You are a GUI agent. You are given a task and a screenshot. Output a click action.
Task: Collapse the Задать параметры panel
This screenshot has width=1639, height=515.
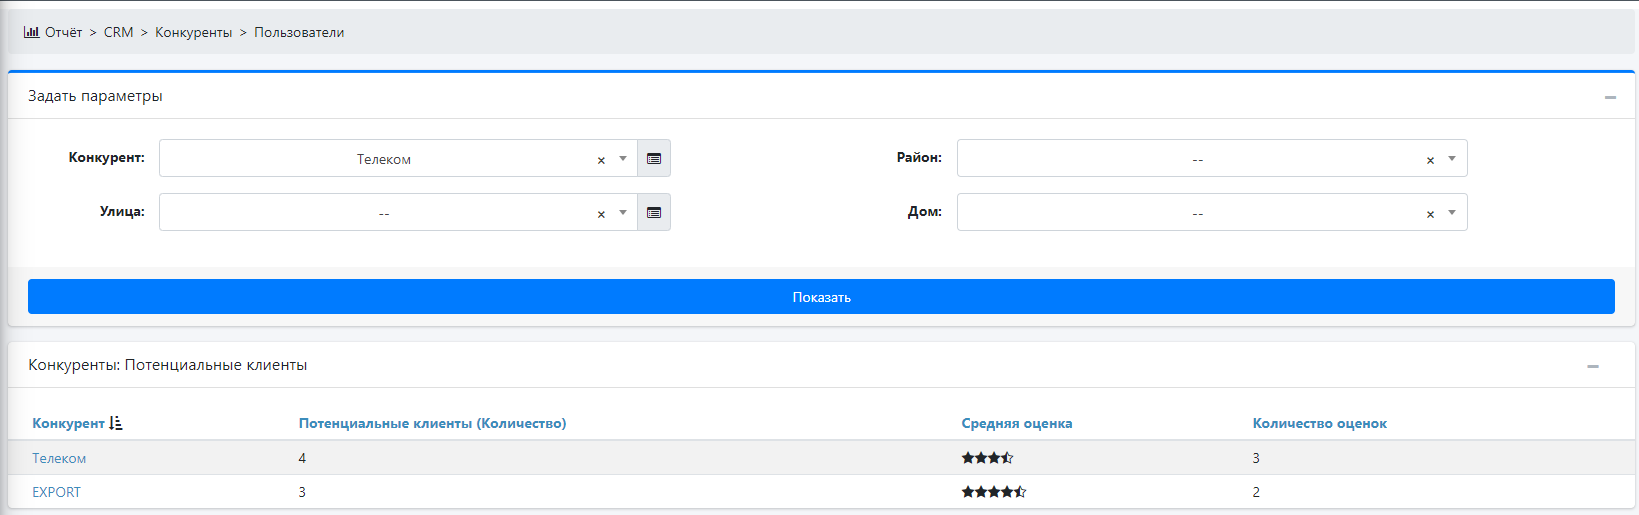click(1610, 97)
